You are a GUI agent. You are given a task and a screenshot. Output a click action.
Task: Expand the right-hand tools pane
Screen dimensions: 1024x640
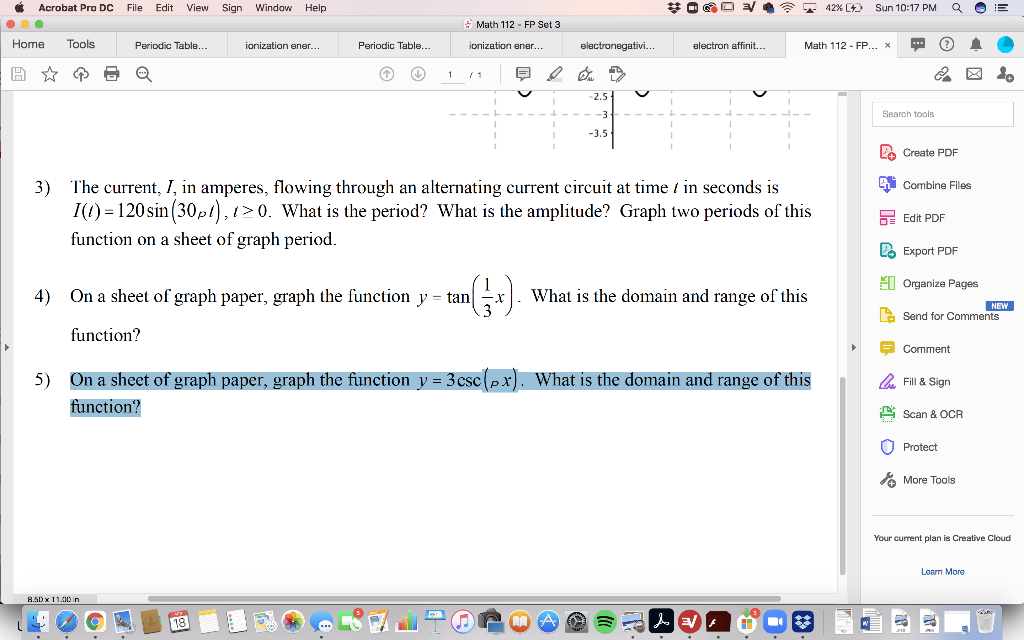point(852,347)
